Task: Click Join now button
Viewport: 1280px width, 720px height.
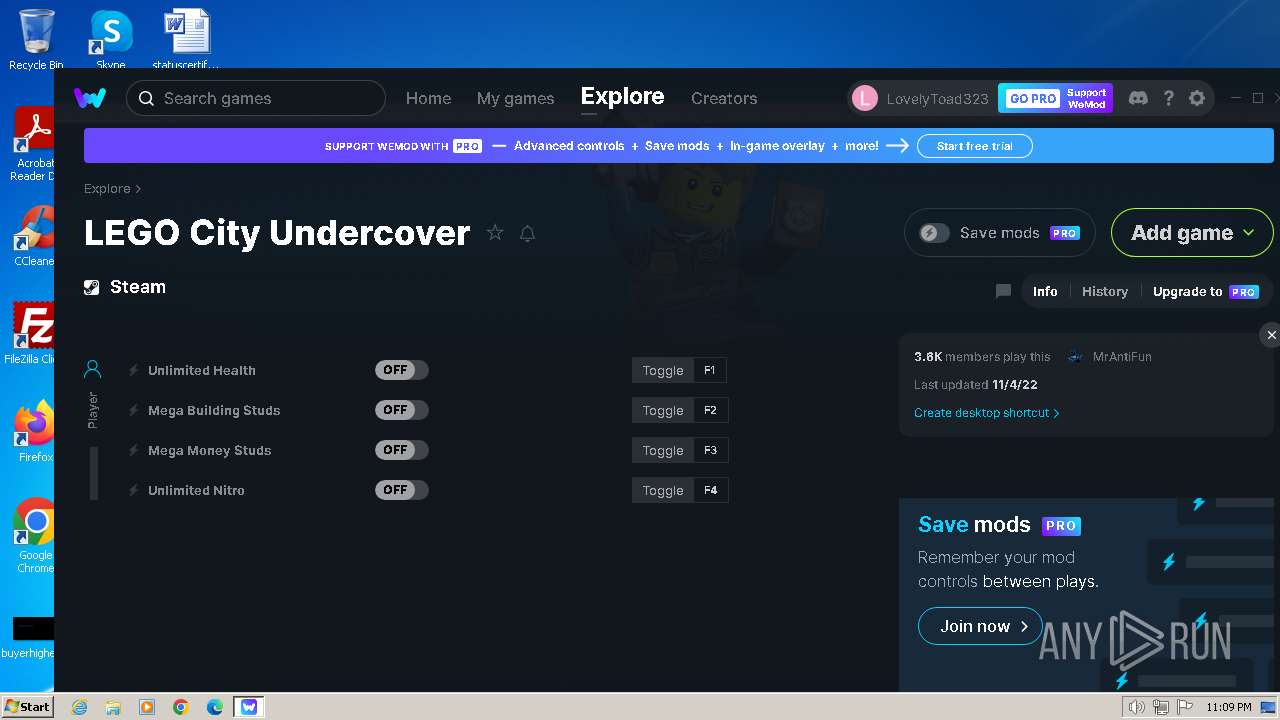Action: [980, 626]
